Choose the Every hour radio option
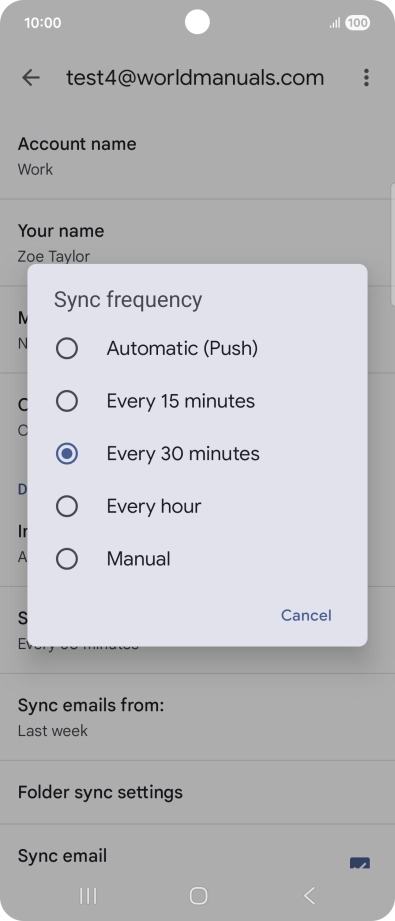 point(66,506)
